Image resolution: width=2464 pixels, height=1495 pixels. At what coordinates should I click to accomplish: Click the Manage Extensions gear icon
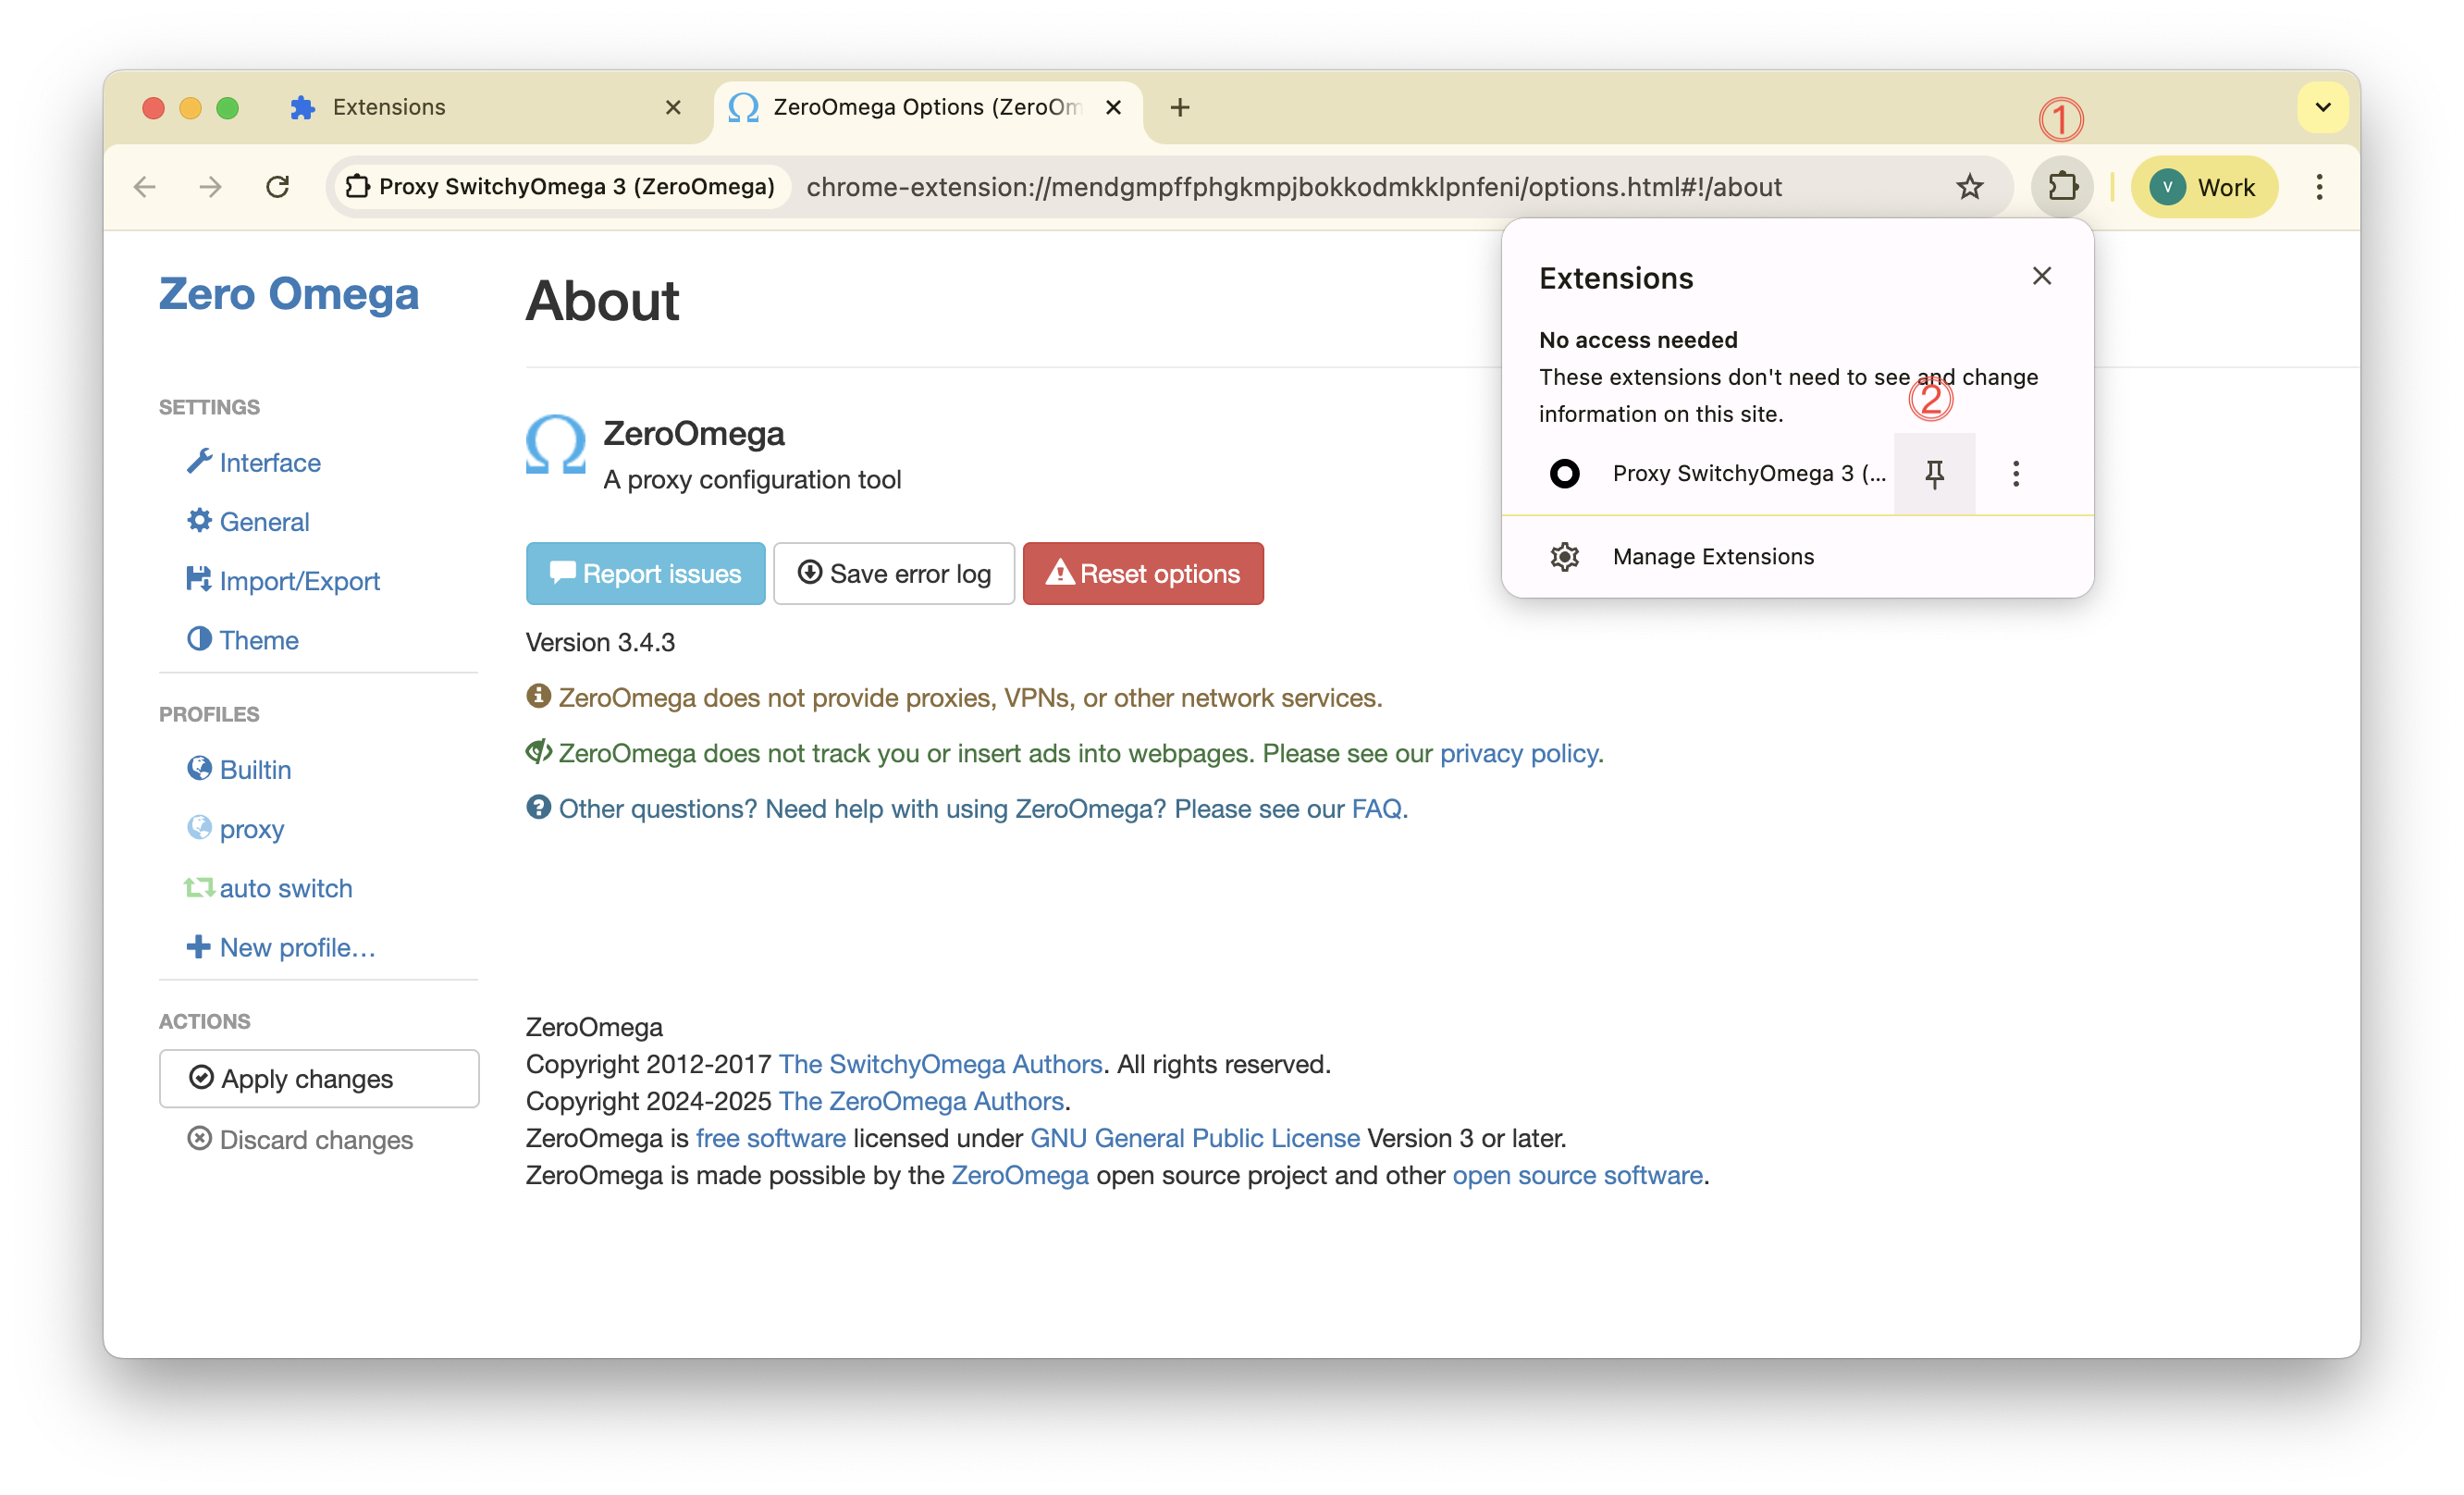coord(1564,557)
